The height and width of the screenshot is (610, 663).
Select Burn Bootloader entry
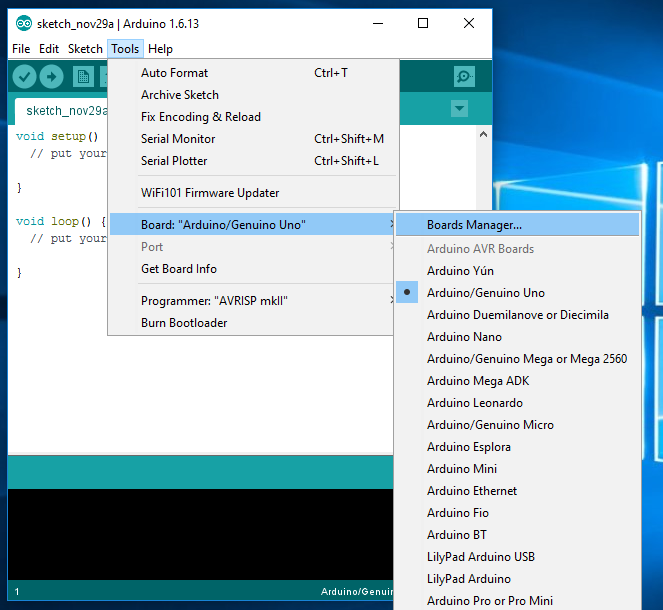coord(252,323)
